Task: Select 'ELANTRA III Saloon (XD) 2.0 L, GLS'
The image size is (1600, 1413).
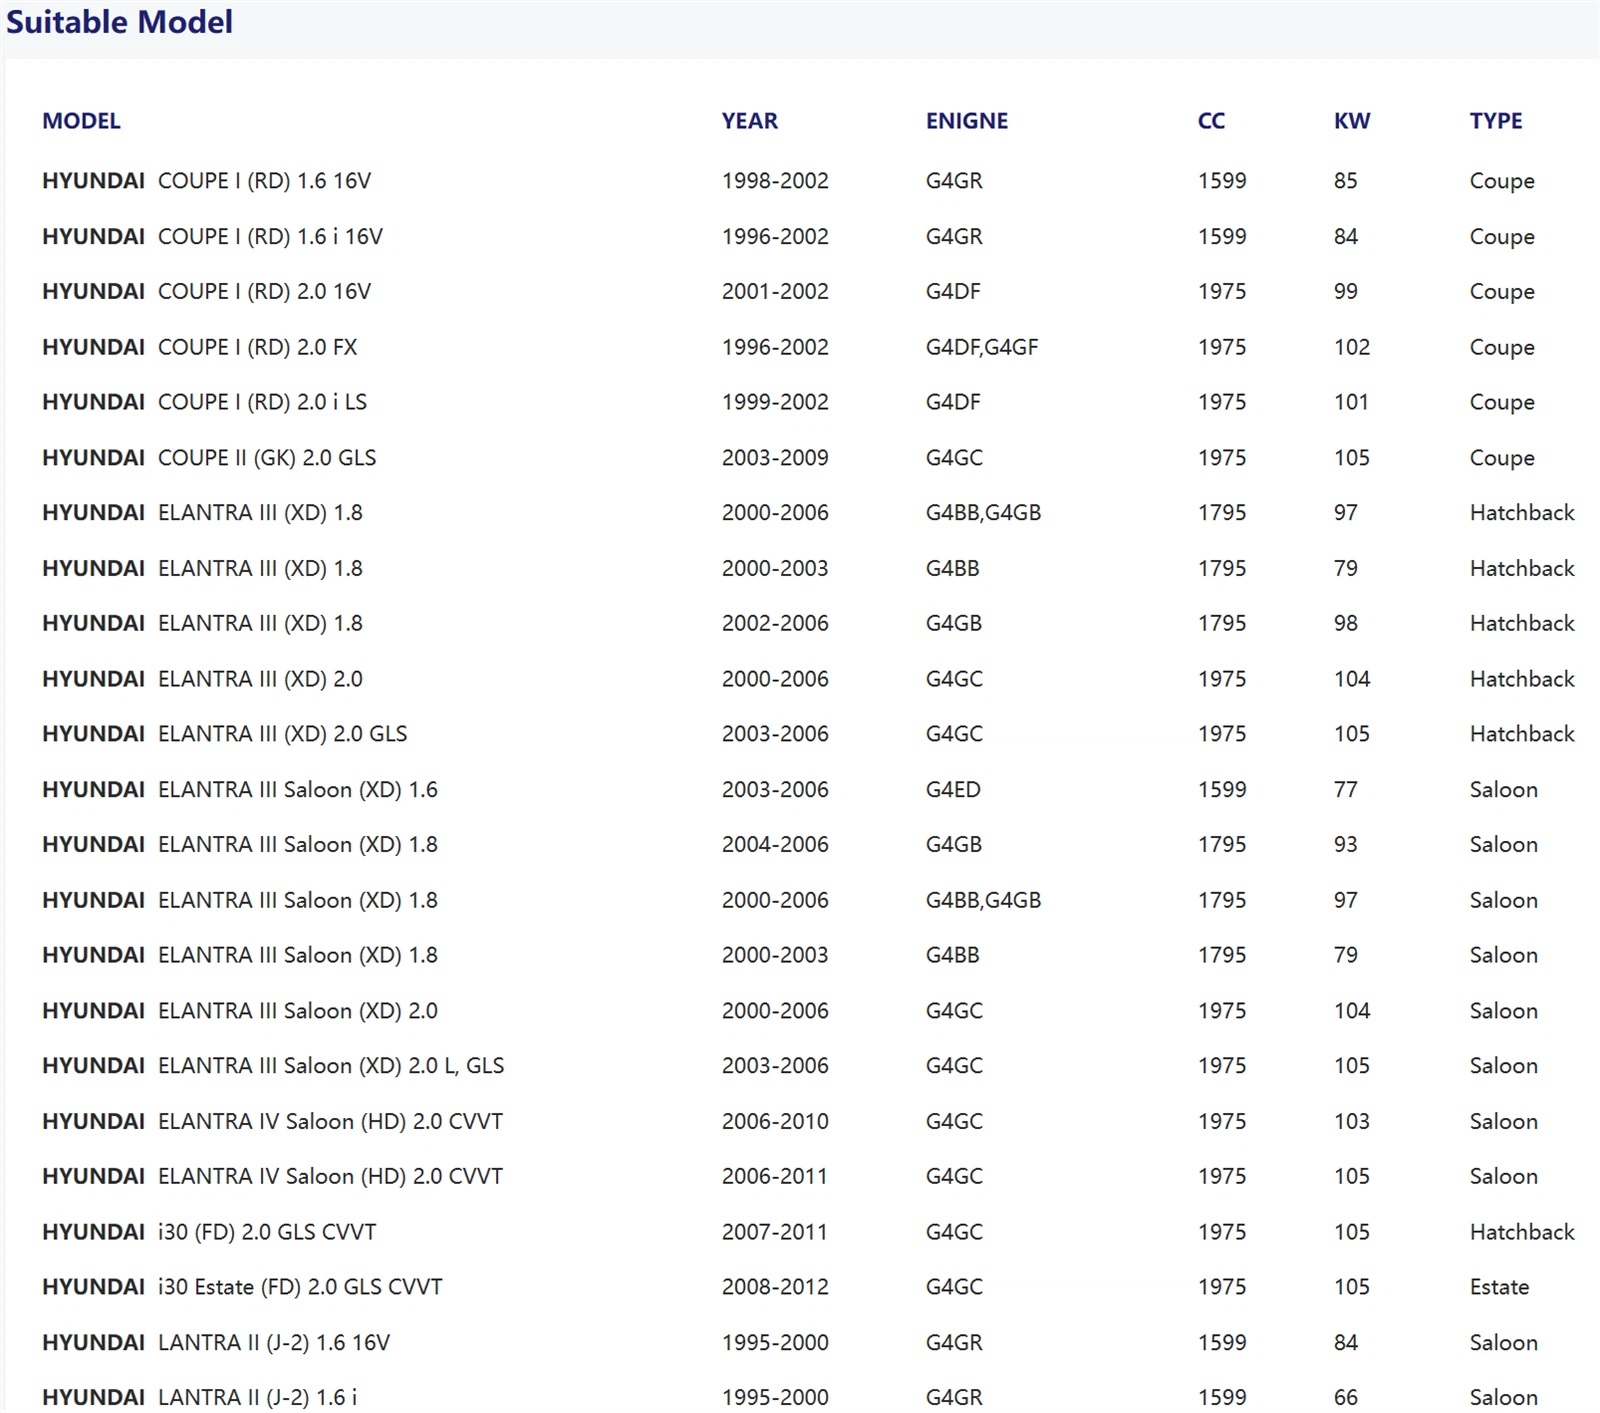Action: click(273, 1066)
